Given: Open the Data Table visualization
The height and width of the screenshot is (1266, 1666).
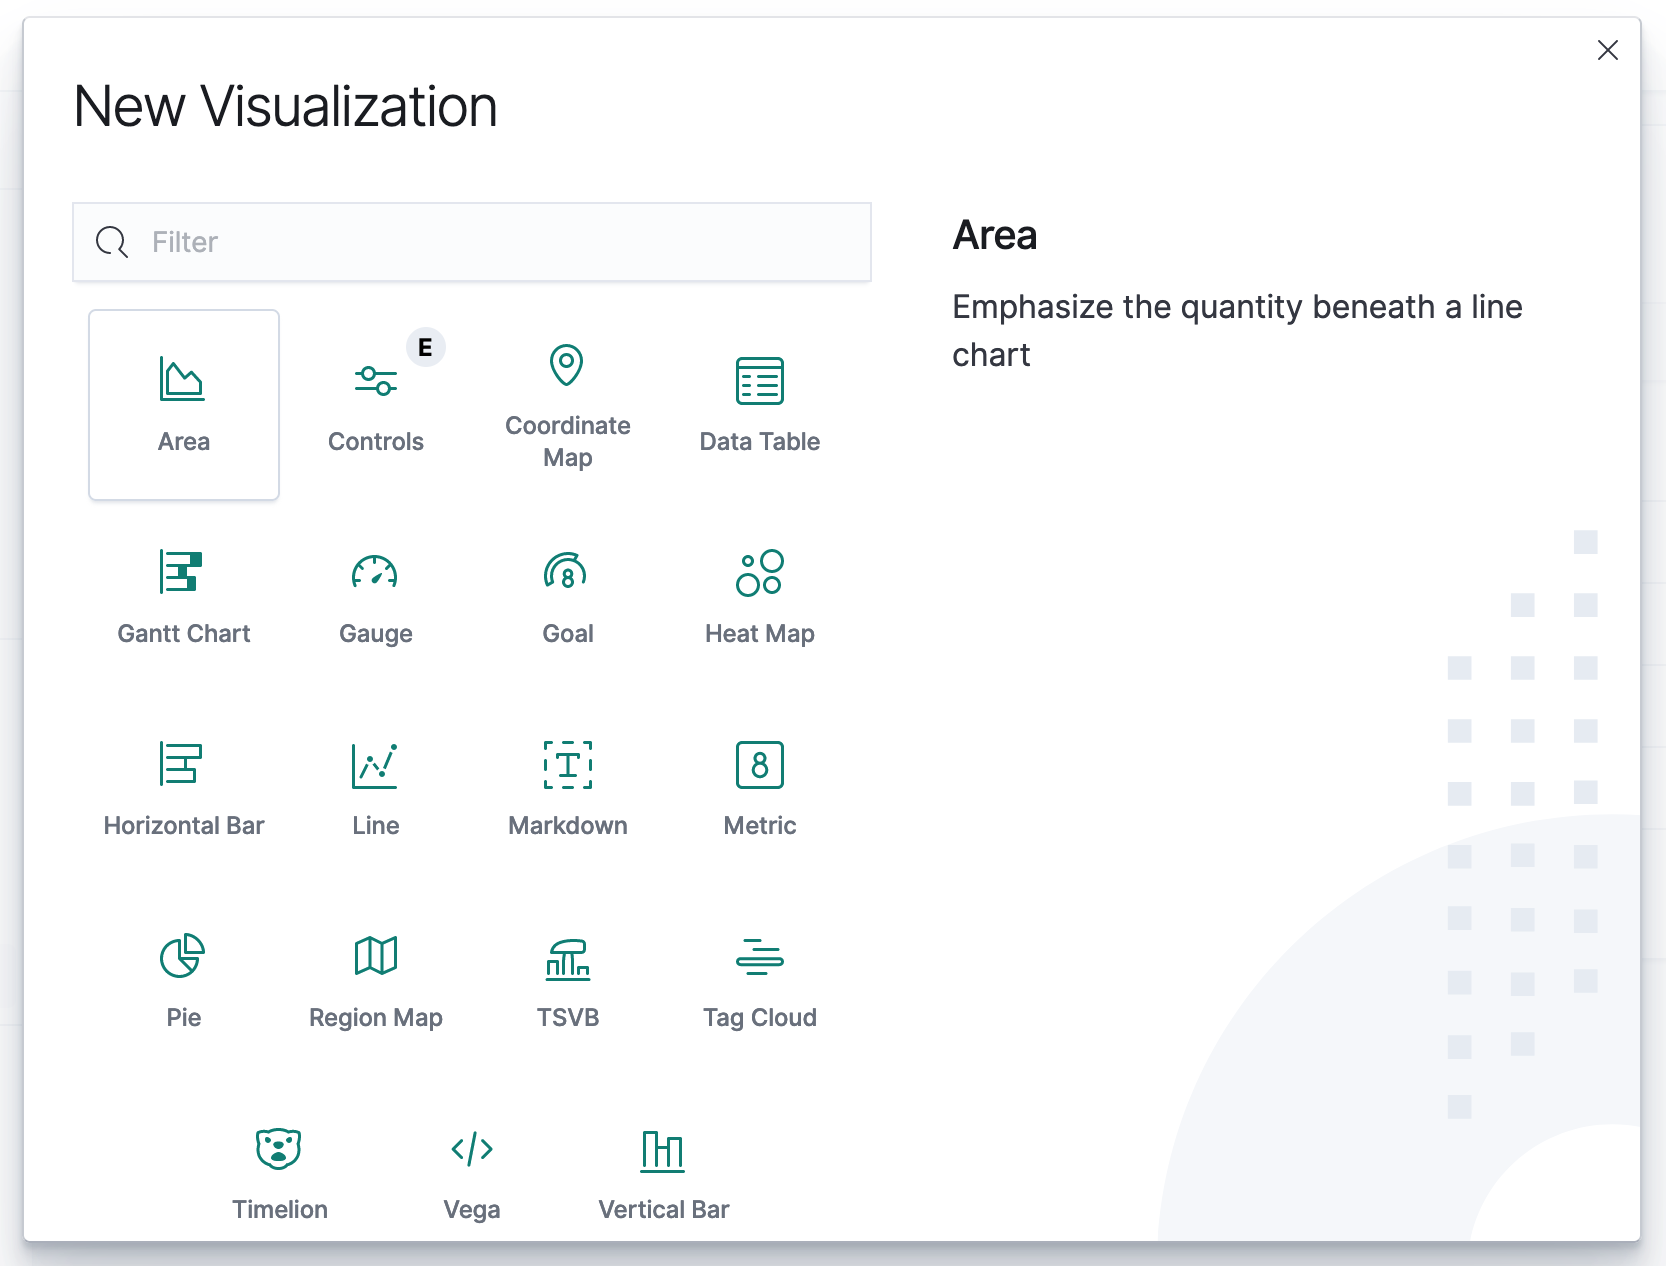Looking at the screenshot, I should point(759,381).
